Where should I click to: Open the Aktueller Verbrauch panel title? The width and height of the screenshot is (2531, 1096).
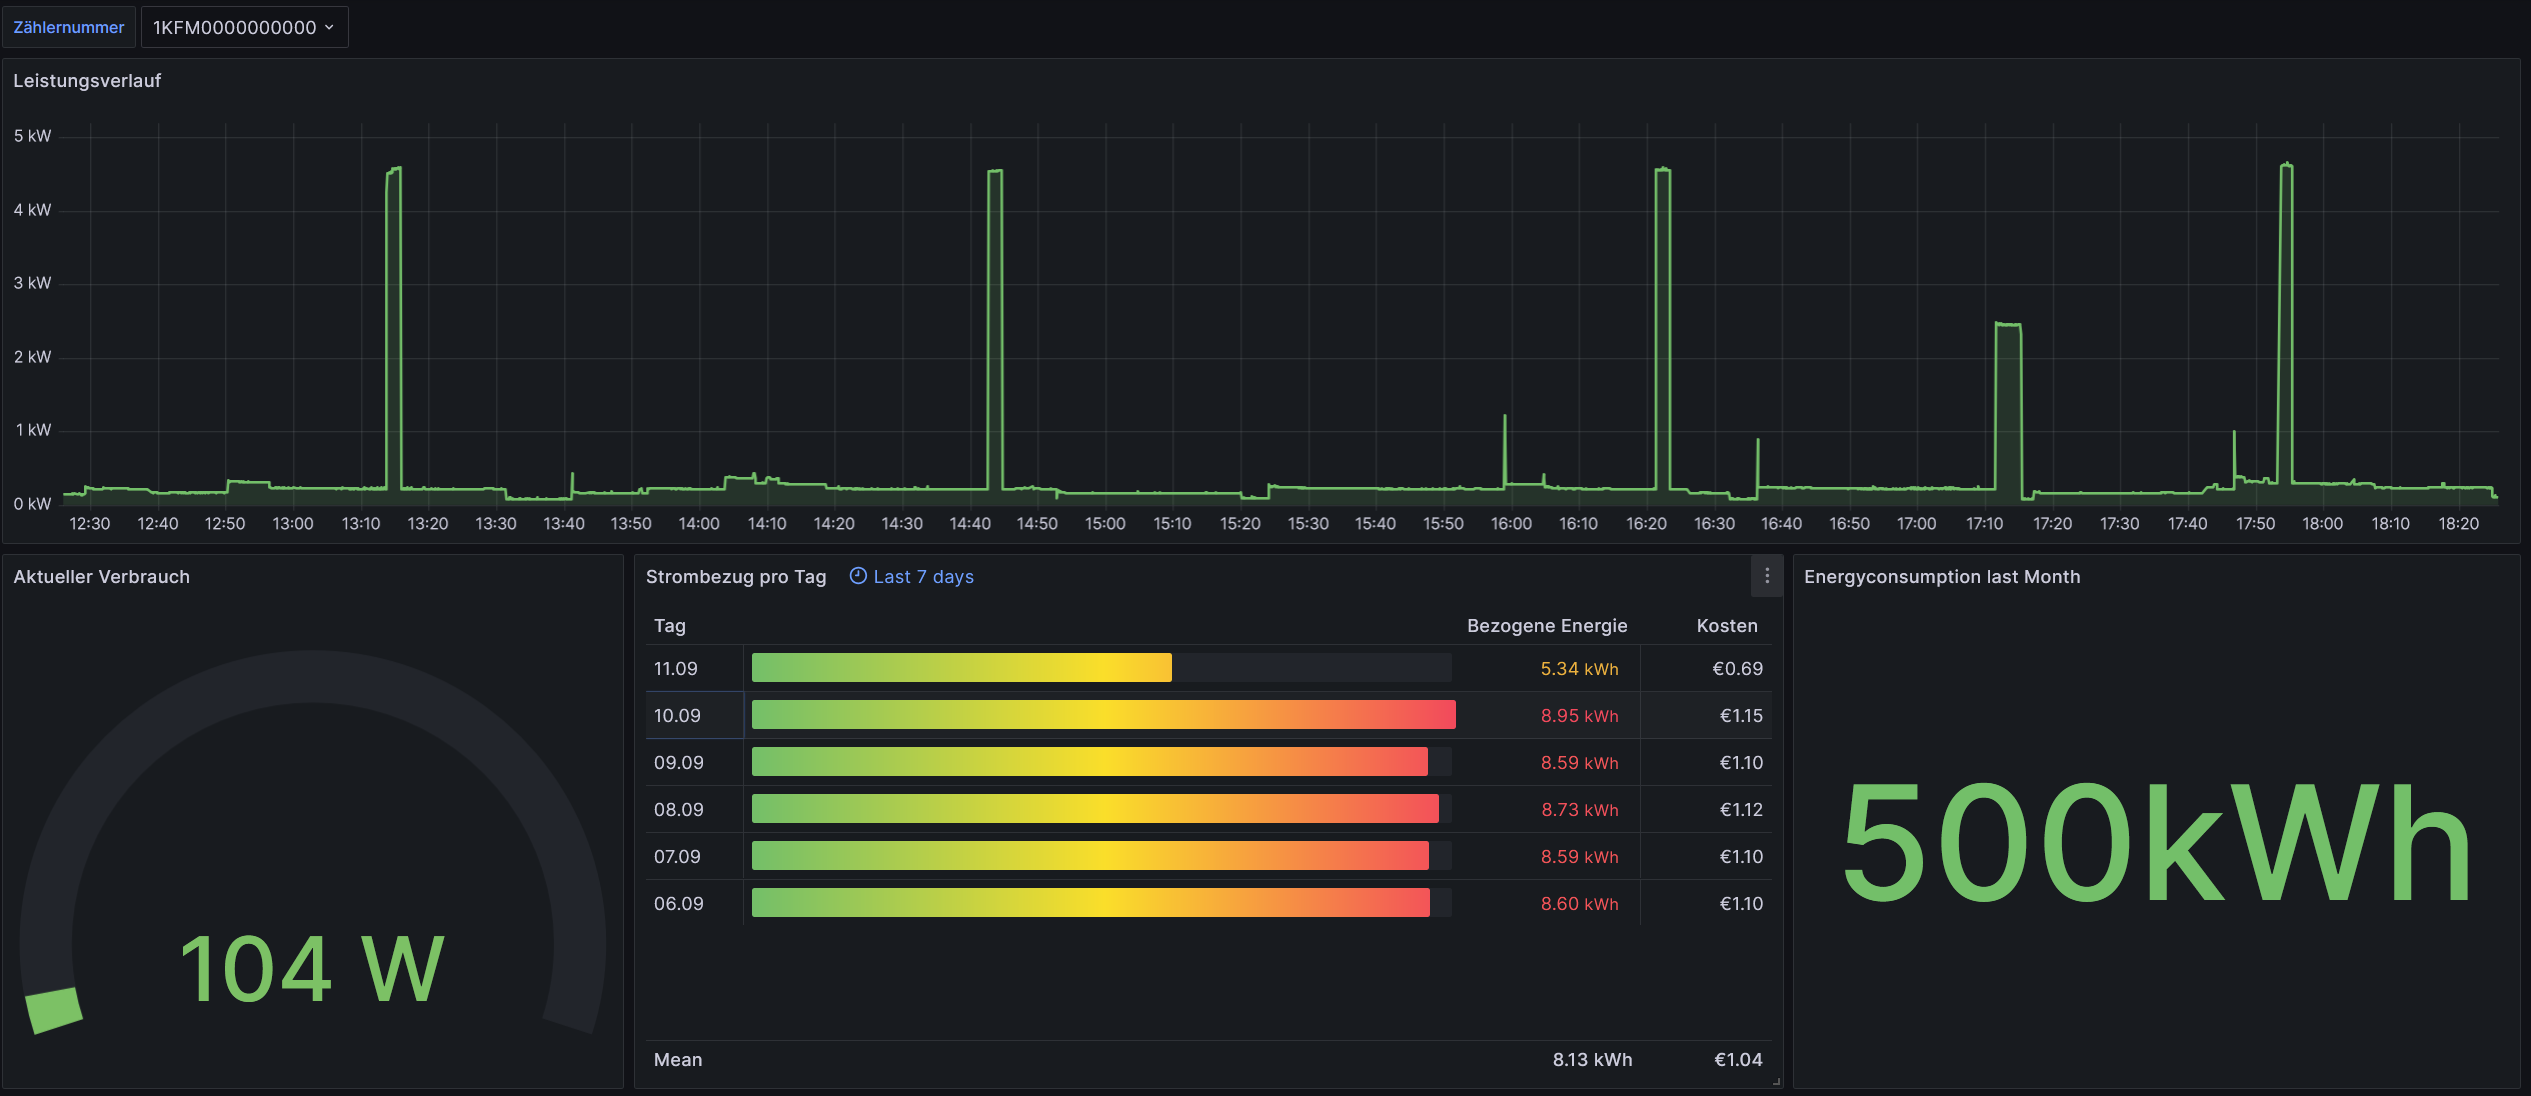pos(101,577)
